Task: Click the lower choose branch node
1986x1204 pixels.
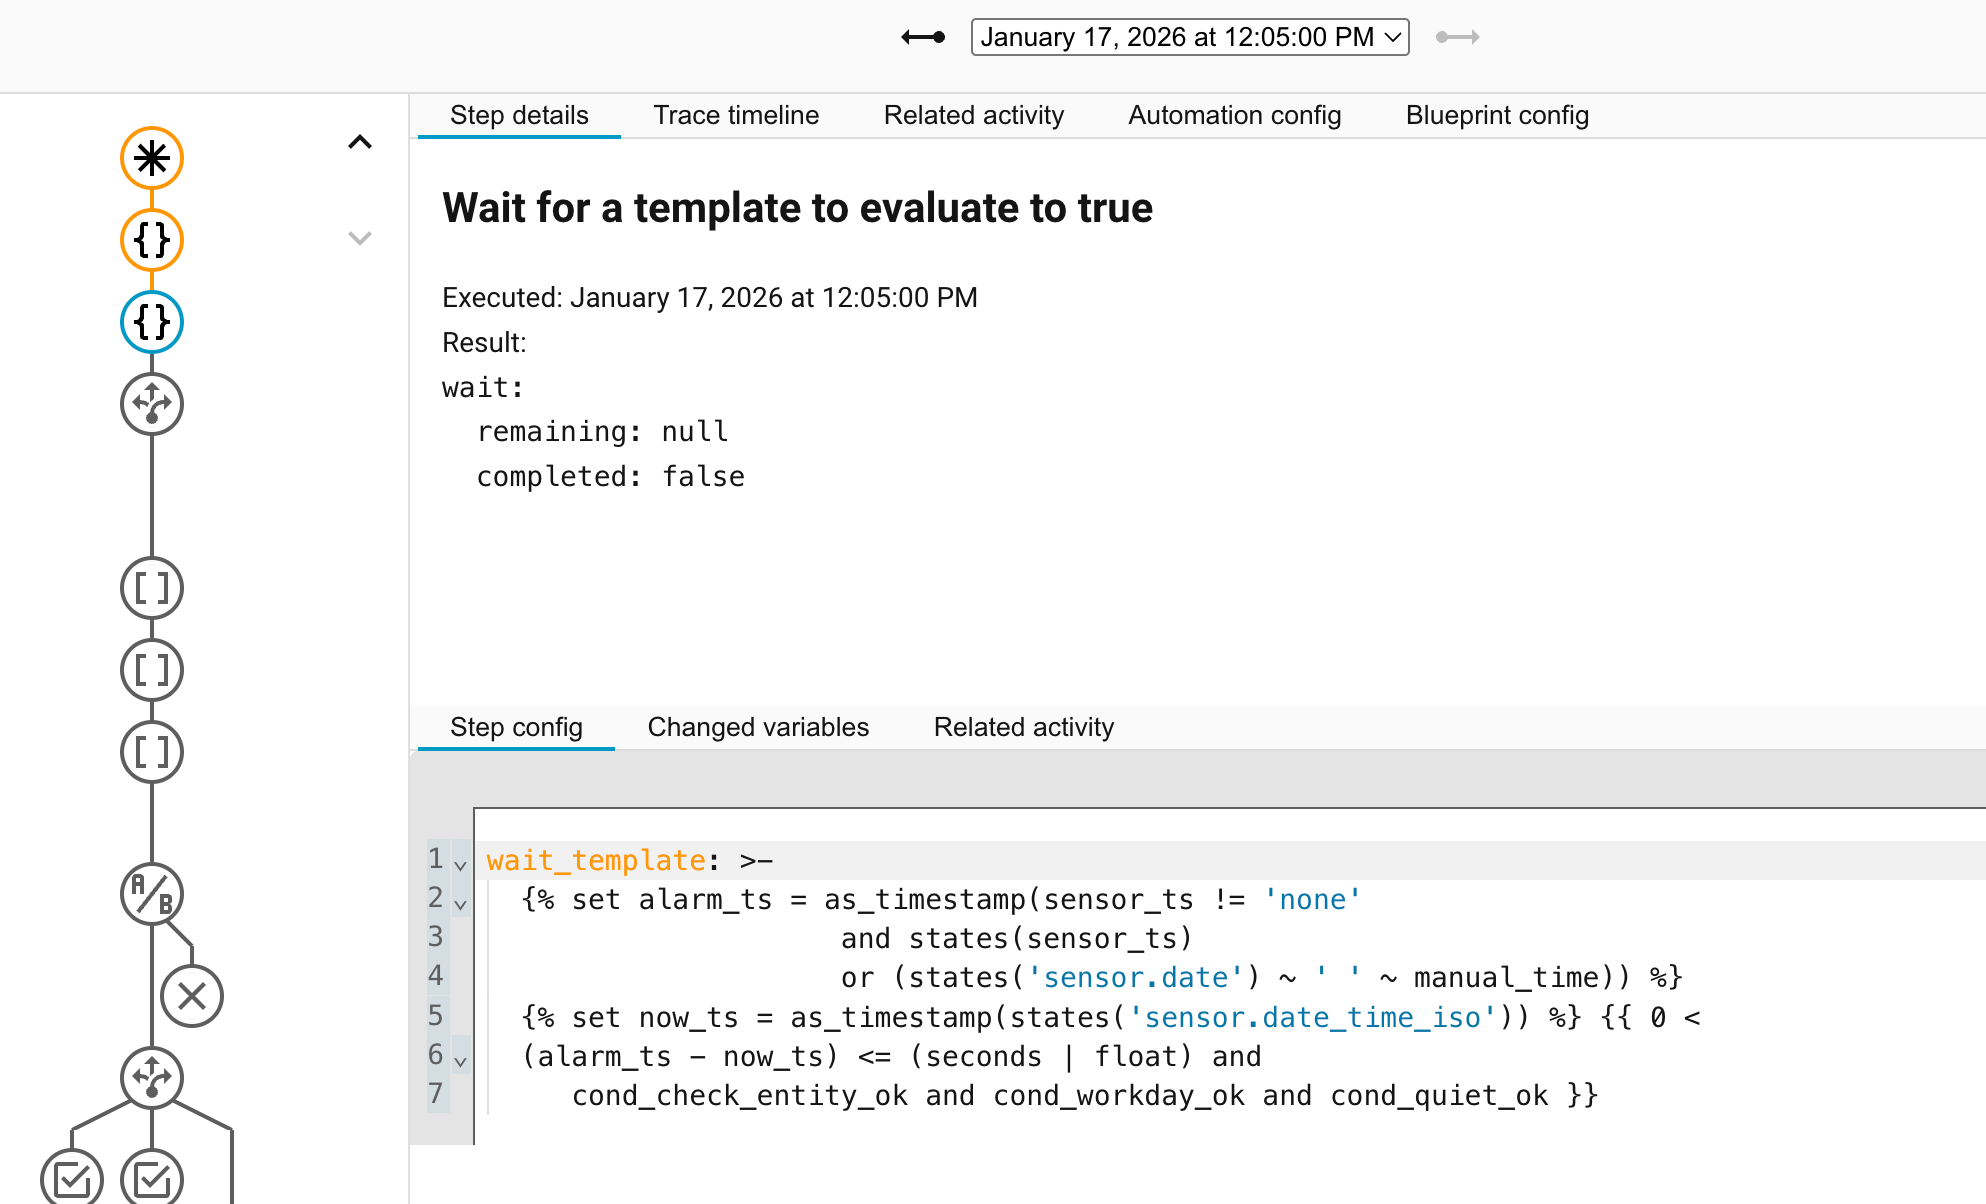Action: [x=152, y=1078]
